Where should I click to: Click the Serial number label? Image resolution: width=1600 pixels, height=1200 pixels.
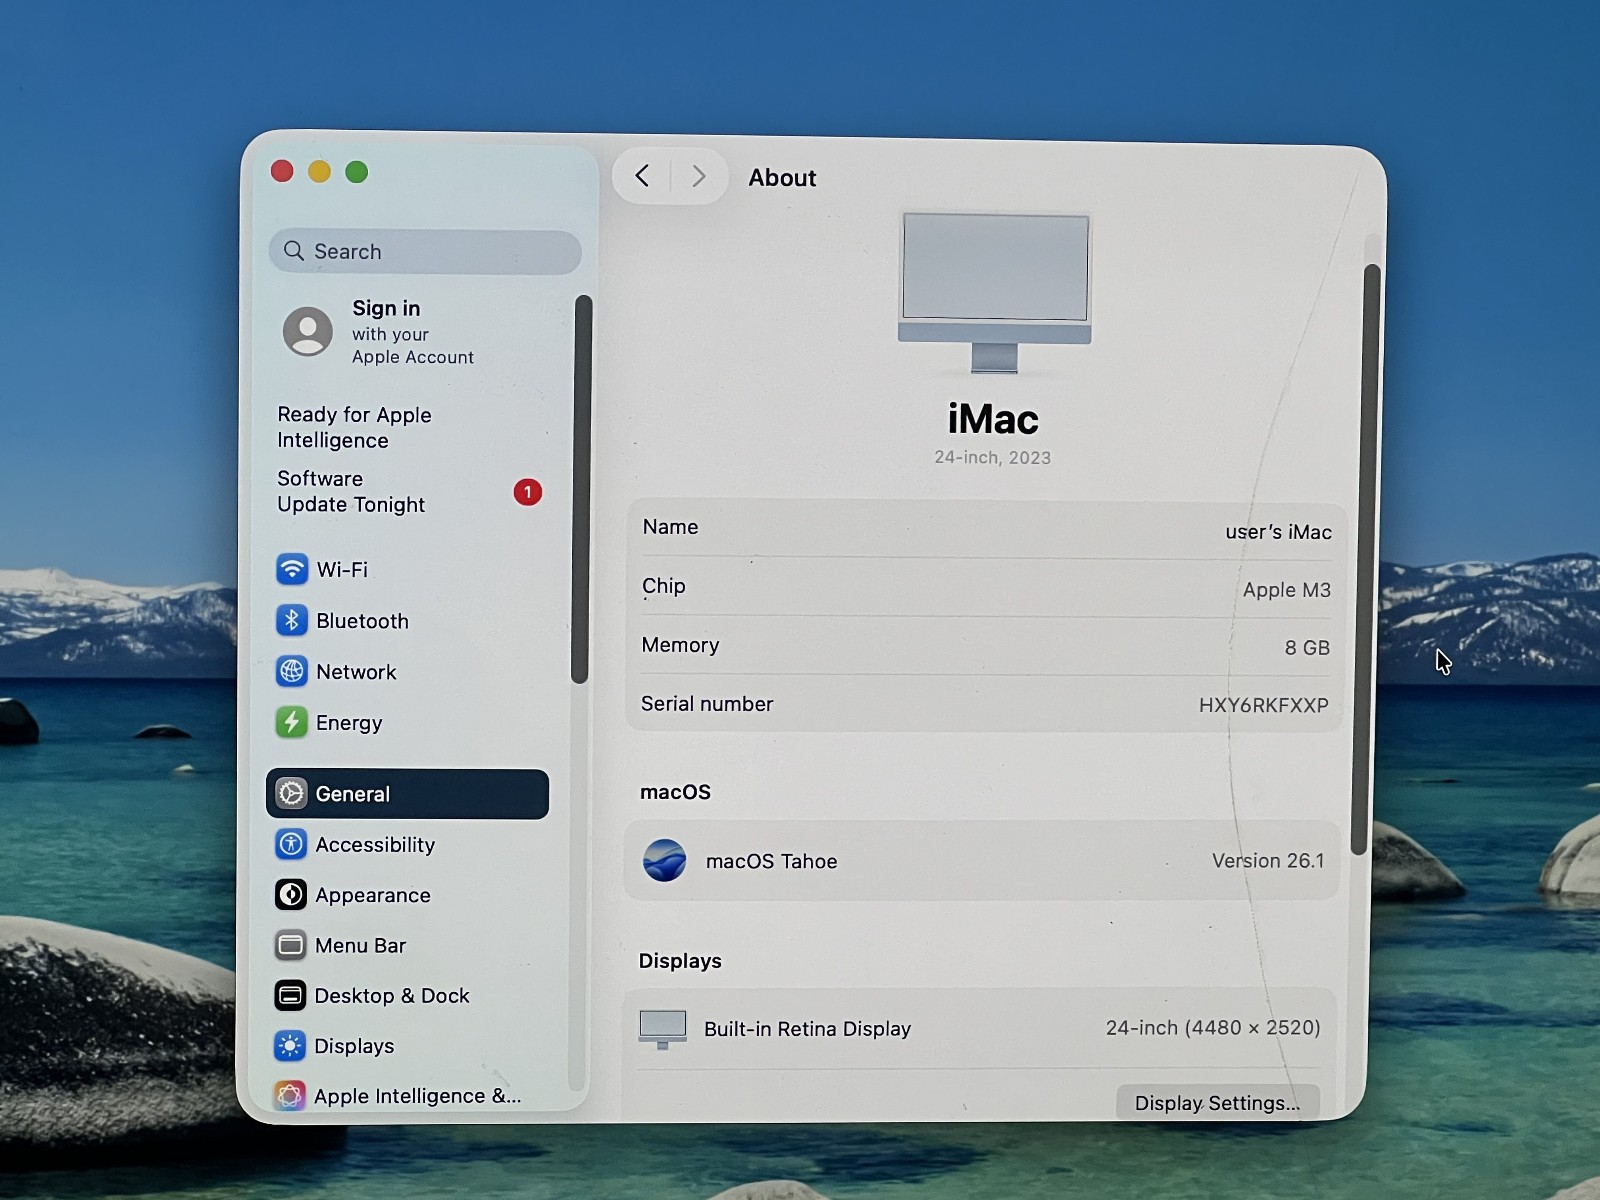pos(707,703)
